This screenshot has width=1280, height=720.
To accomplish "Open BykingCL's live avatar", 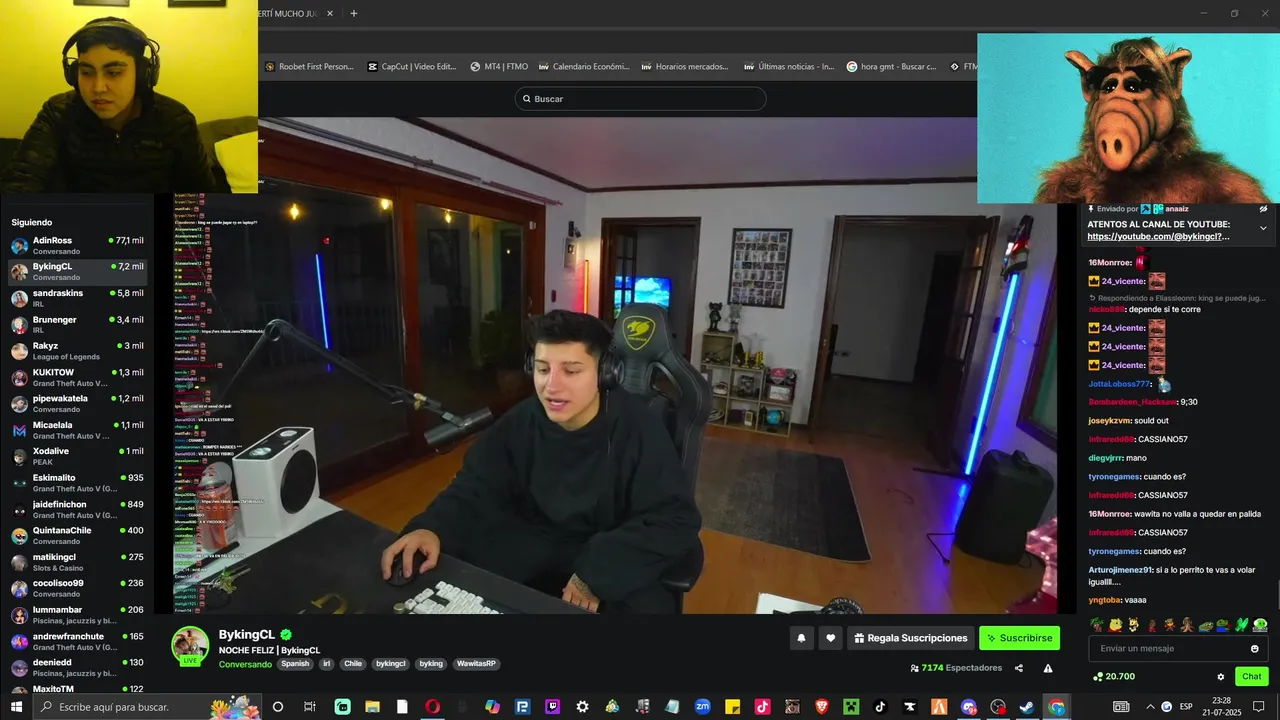I will [190, 645].
